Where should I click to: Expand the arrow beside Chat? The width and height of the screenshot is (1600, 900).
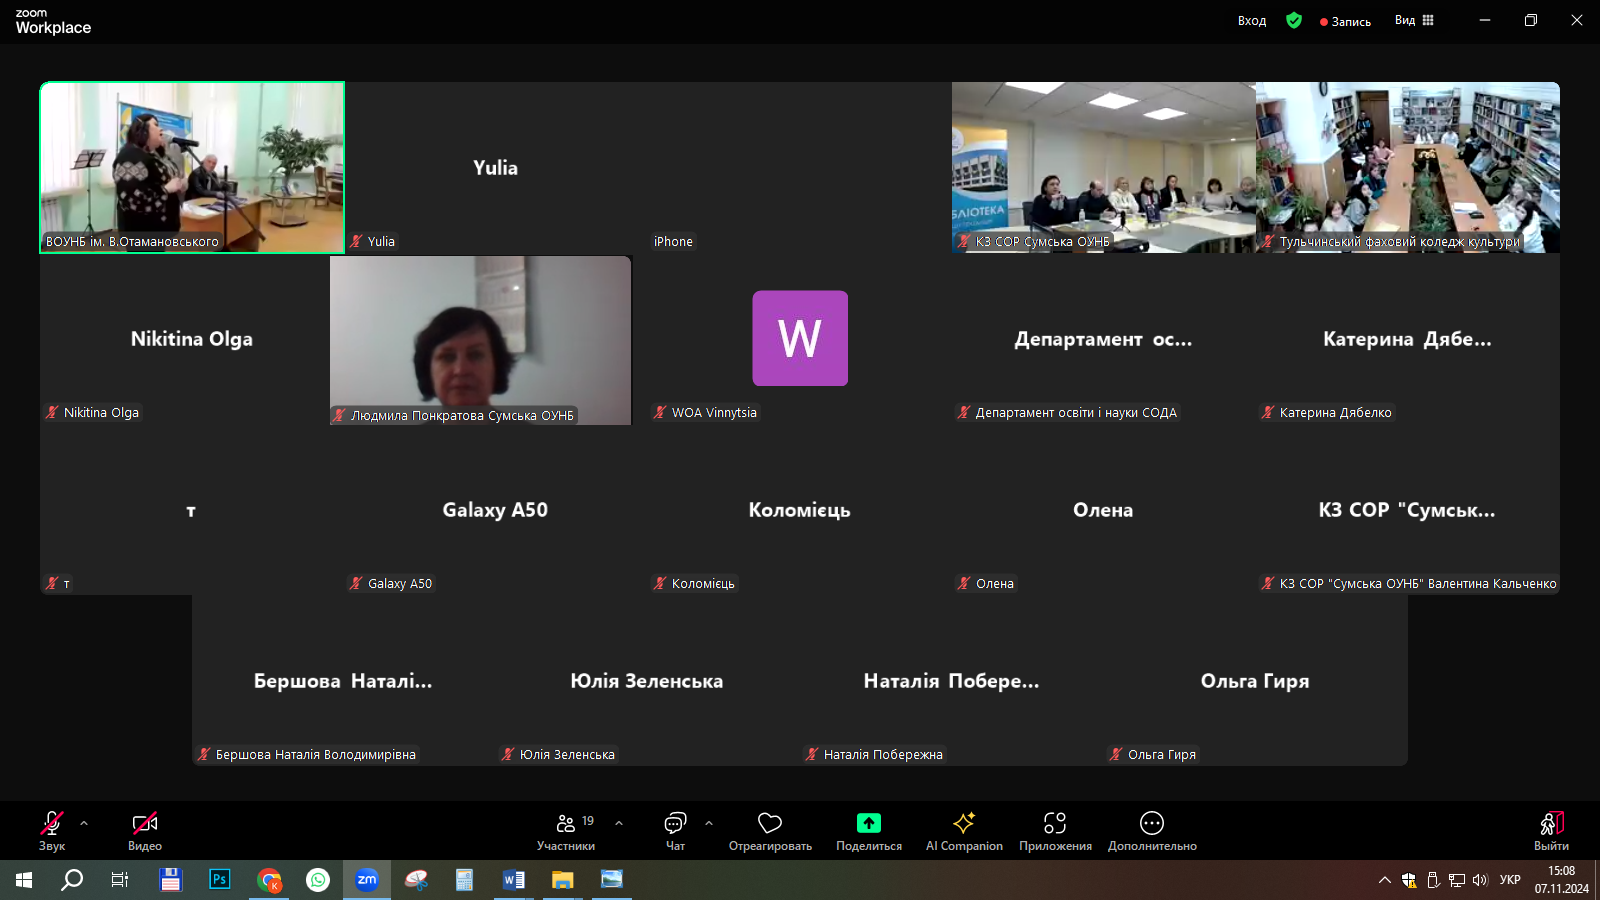709,823
